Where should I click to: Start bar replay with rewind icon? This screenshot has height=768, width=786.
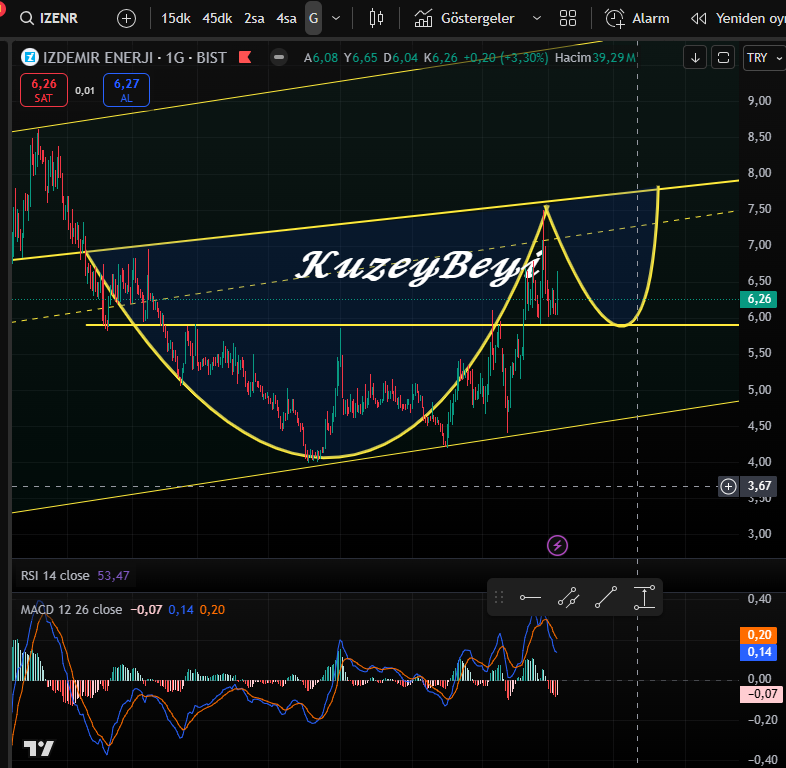(699, 19)
